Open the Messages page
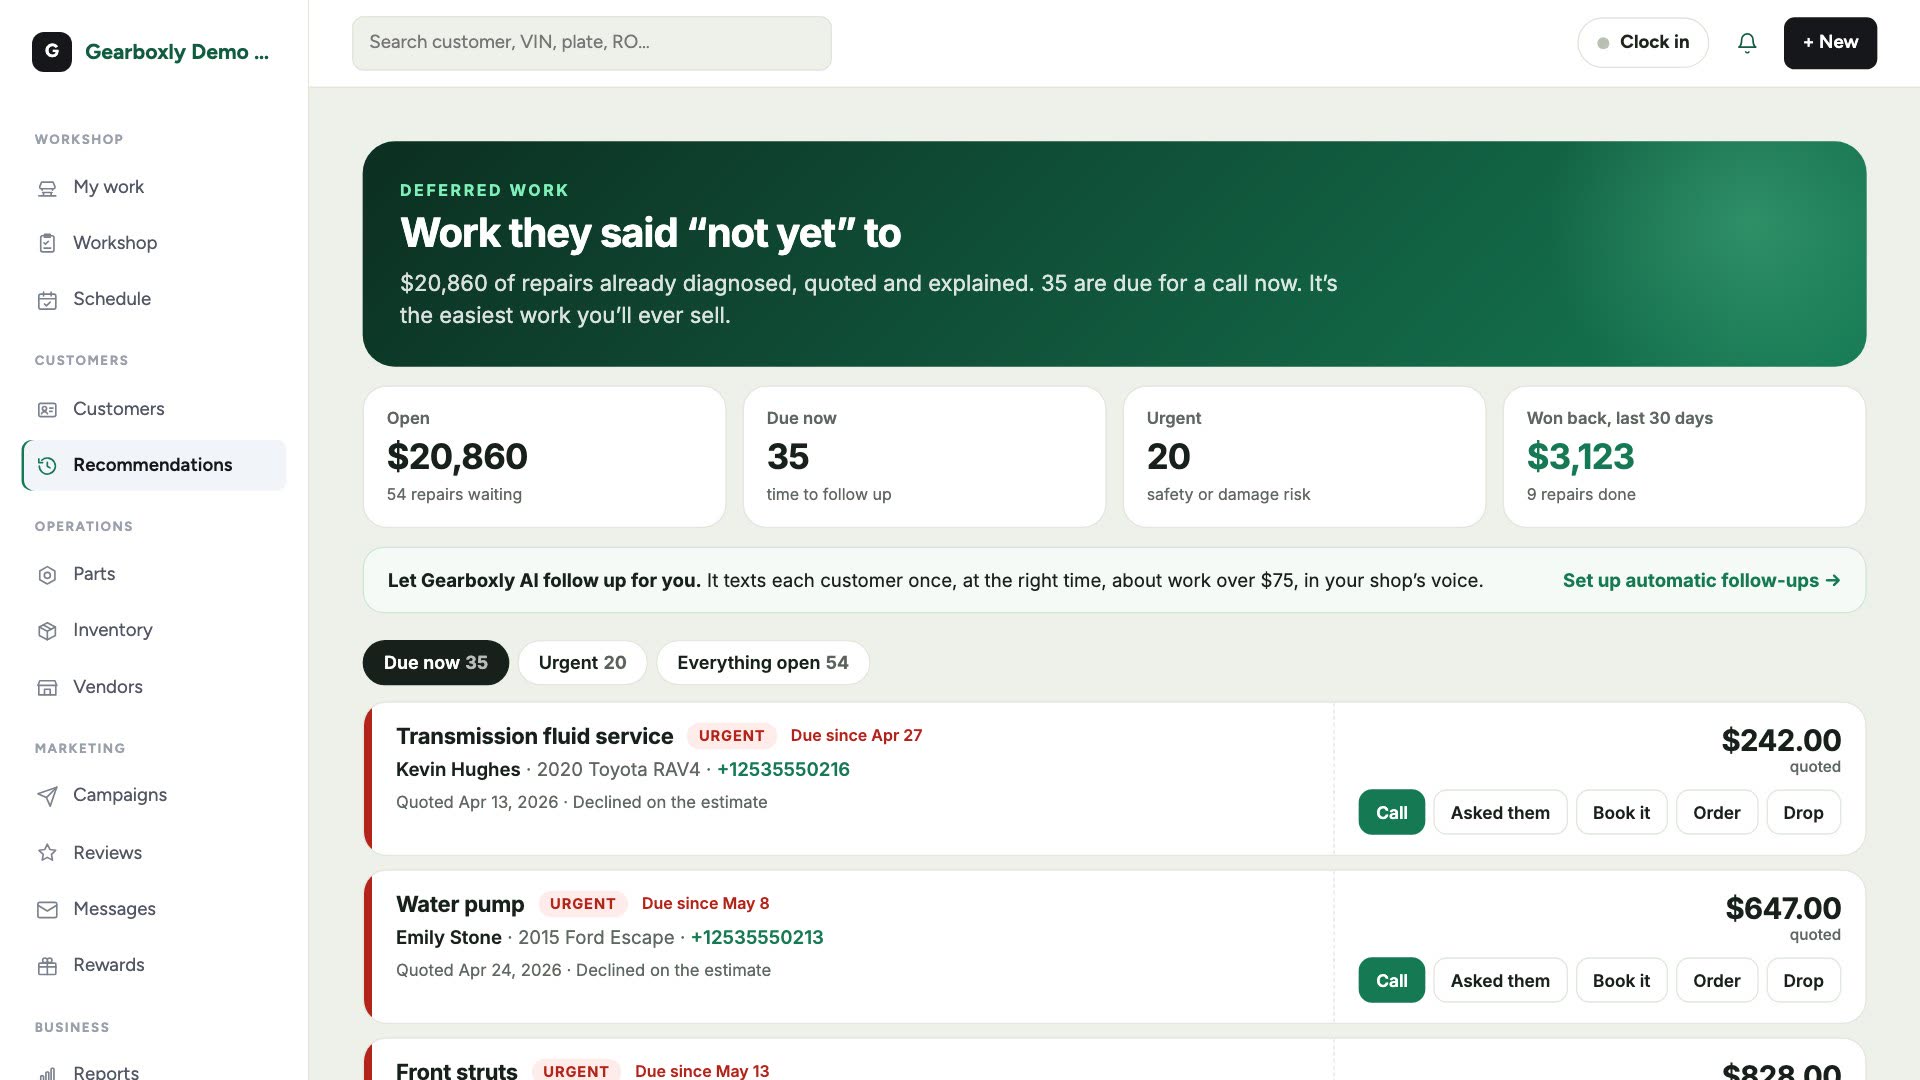Screen dimensions: 1920x1080 pyautogui.click(x=154, y=909)
